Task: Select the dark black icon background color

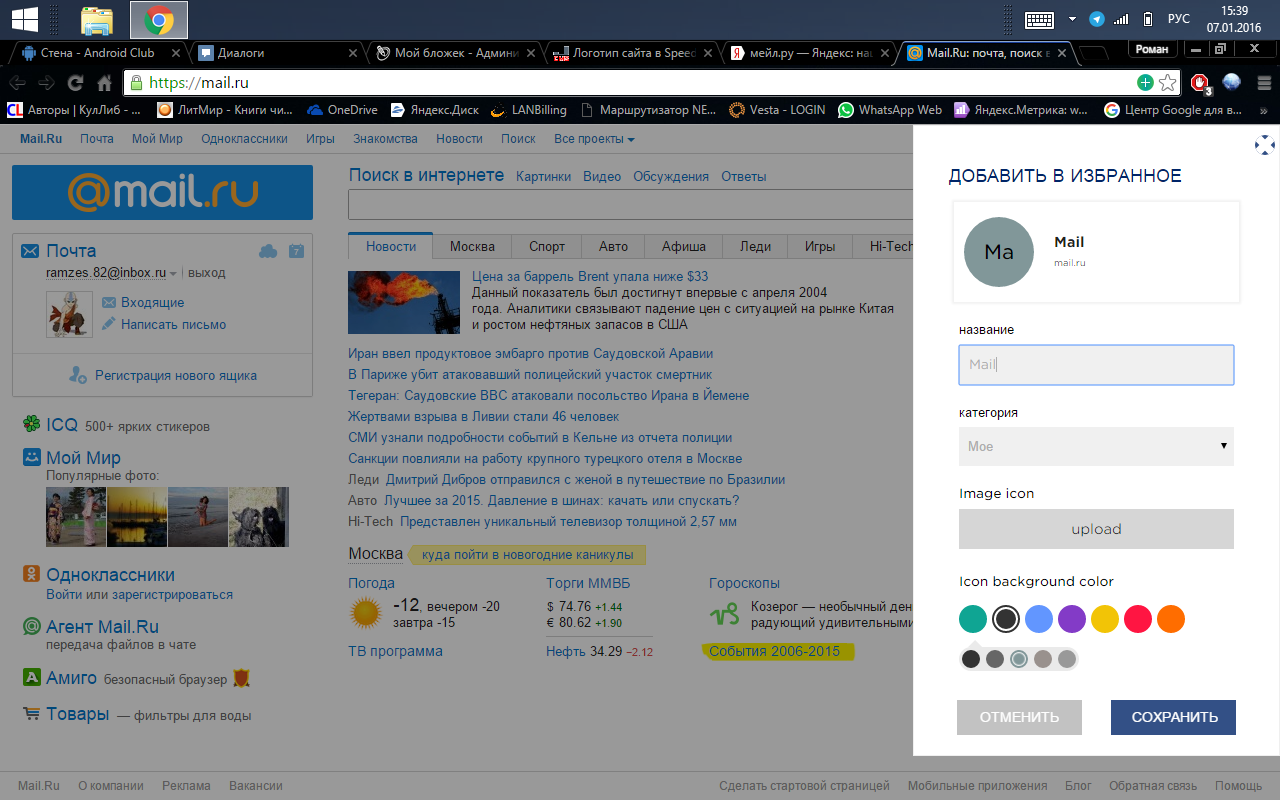Action: pyautogui.click(x=1006, y=619)
